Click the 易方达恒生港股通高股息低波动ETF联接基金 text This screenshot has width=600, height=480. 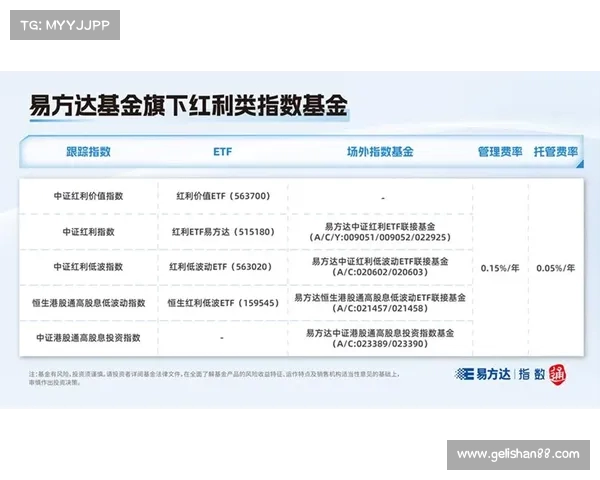[x=380, y=297]
